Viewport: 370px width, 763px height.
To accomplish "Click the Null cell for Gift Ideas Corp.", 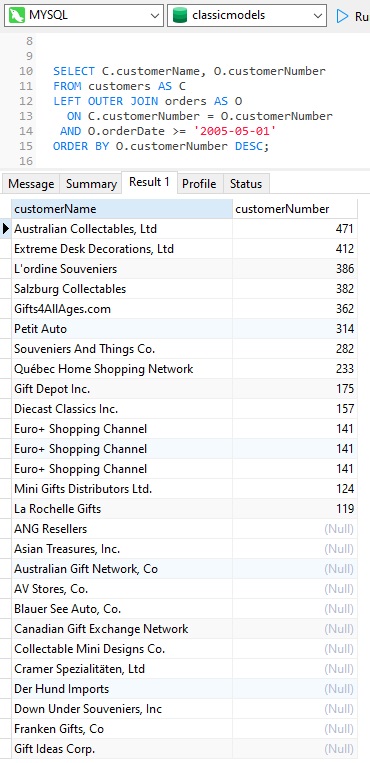I will click(x=295, y=748).
